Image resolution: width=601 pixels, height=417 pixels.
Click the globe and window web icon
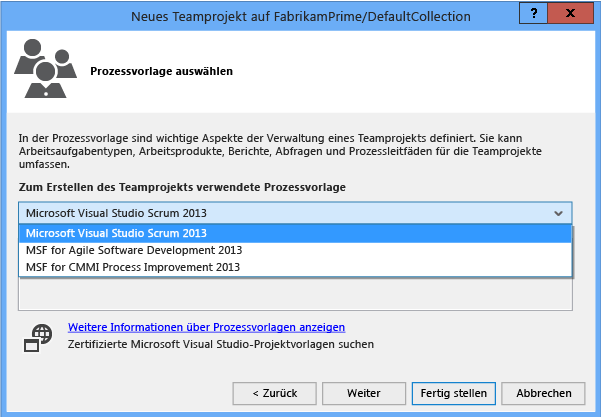point(38,338)
